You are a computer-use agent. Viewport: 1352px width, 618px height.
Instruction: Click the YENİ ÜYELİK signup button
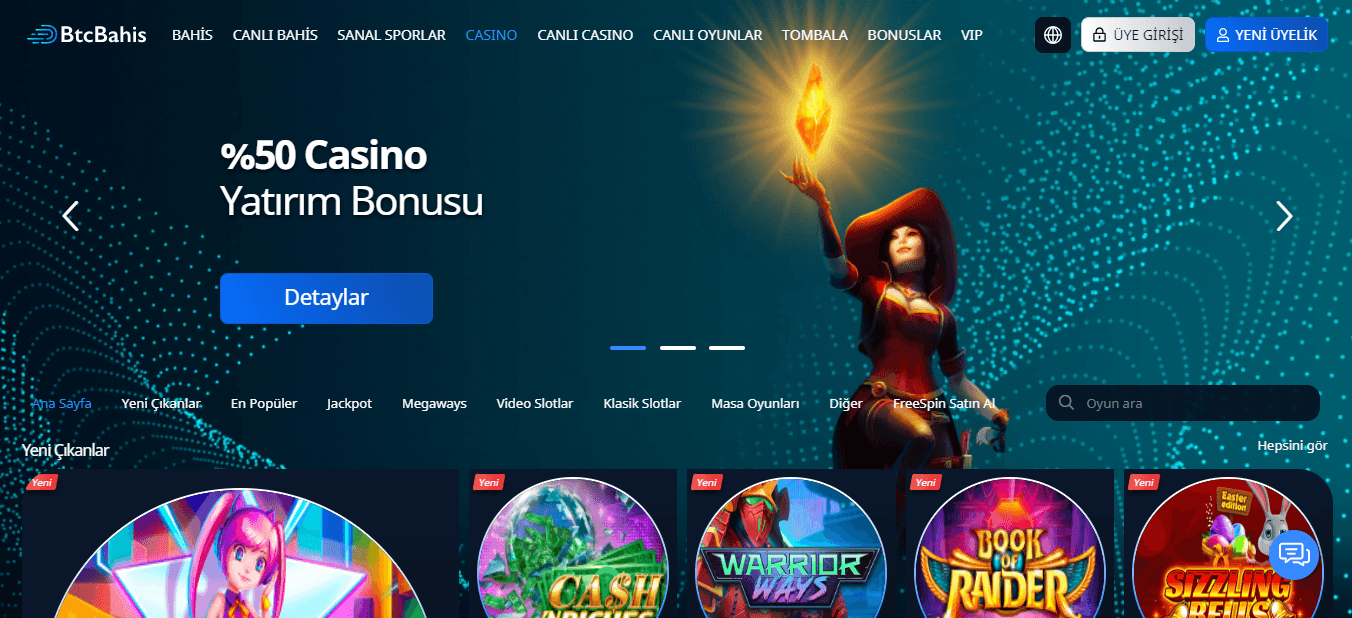[x=1267, y=35]
